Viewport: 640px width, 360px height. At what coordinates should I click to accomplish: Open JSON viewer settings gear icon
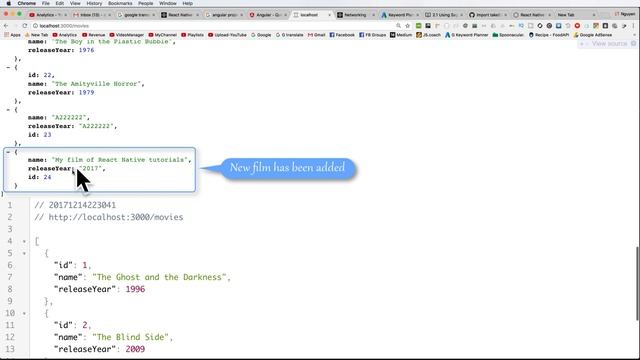click(633, 43)
